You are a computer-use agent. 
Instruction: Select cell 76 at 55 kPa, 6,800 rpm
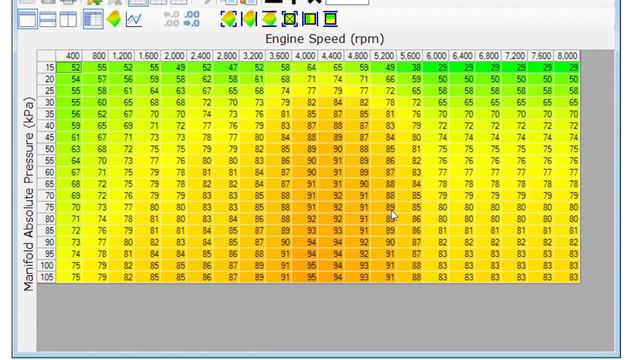[x=489, y=161]
